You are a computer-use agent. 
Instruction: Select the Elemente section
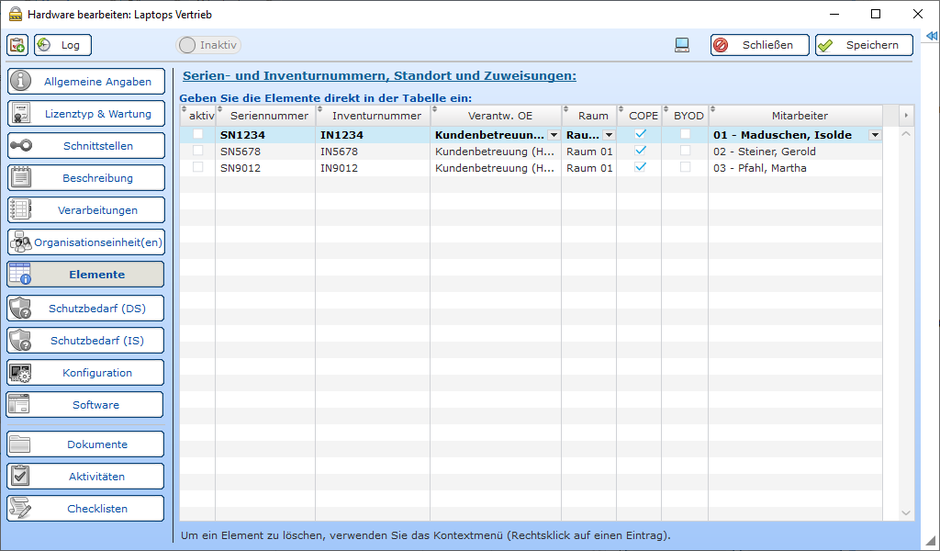point(86,274)
